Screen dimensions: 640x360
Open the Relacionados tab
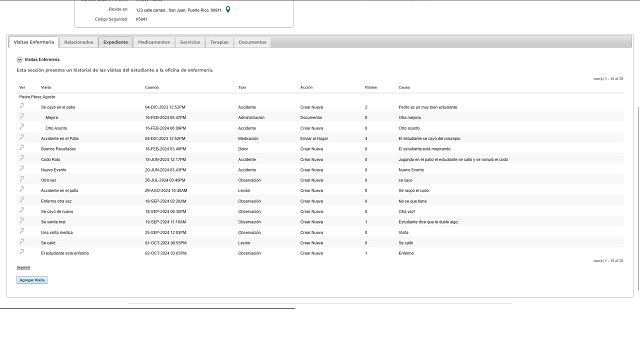click(x=78, y=42)
